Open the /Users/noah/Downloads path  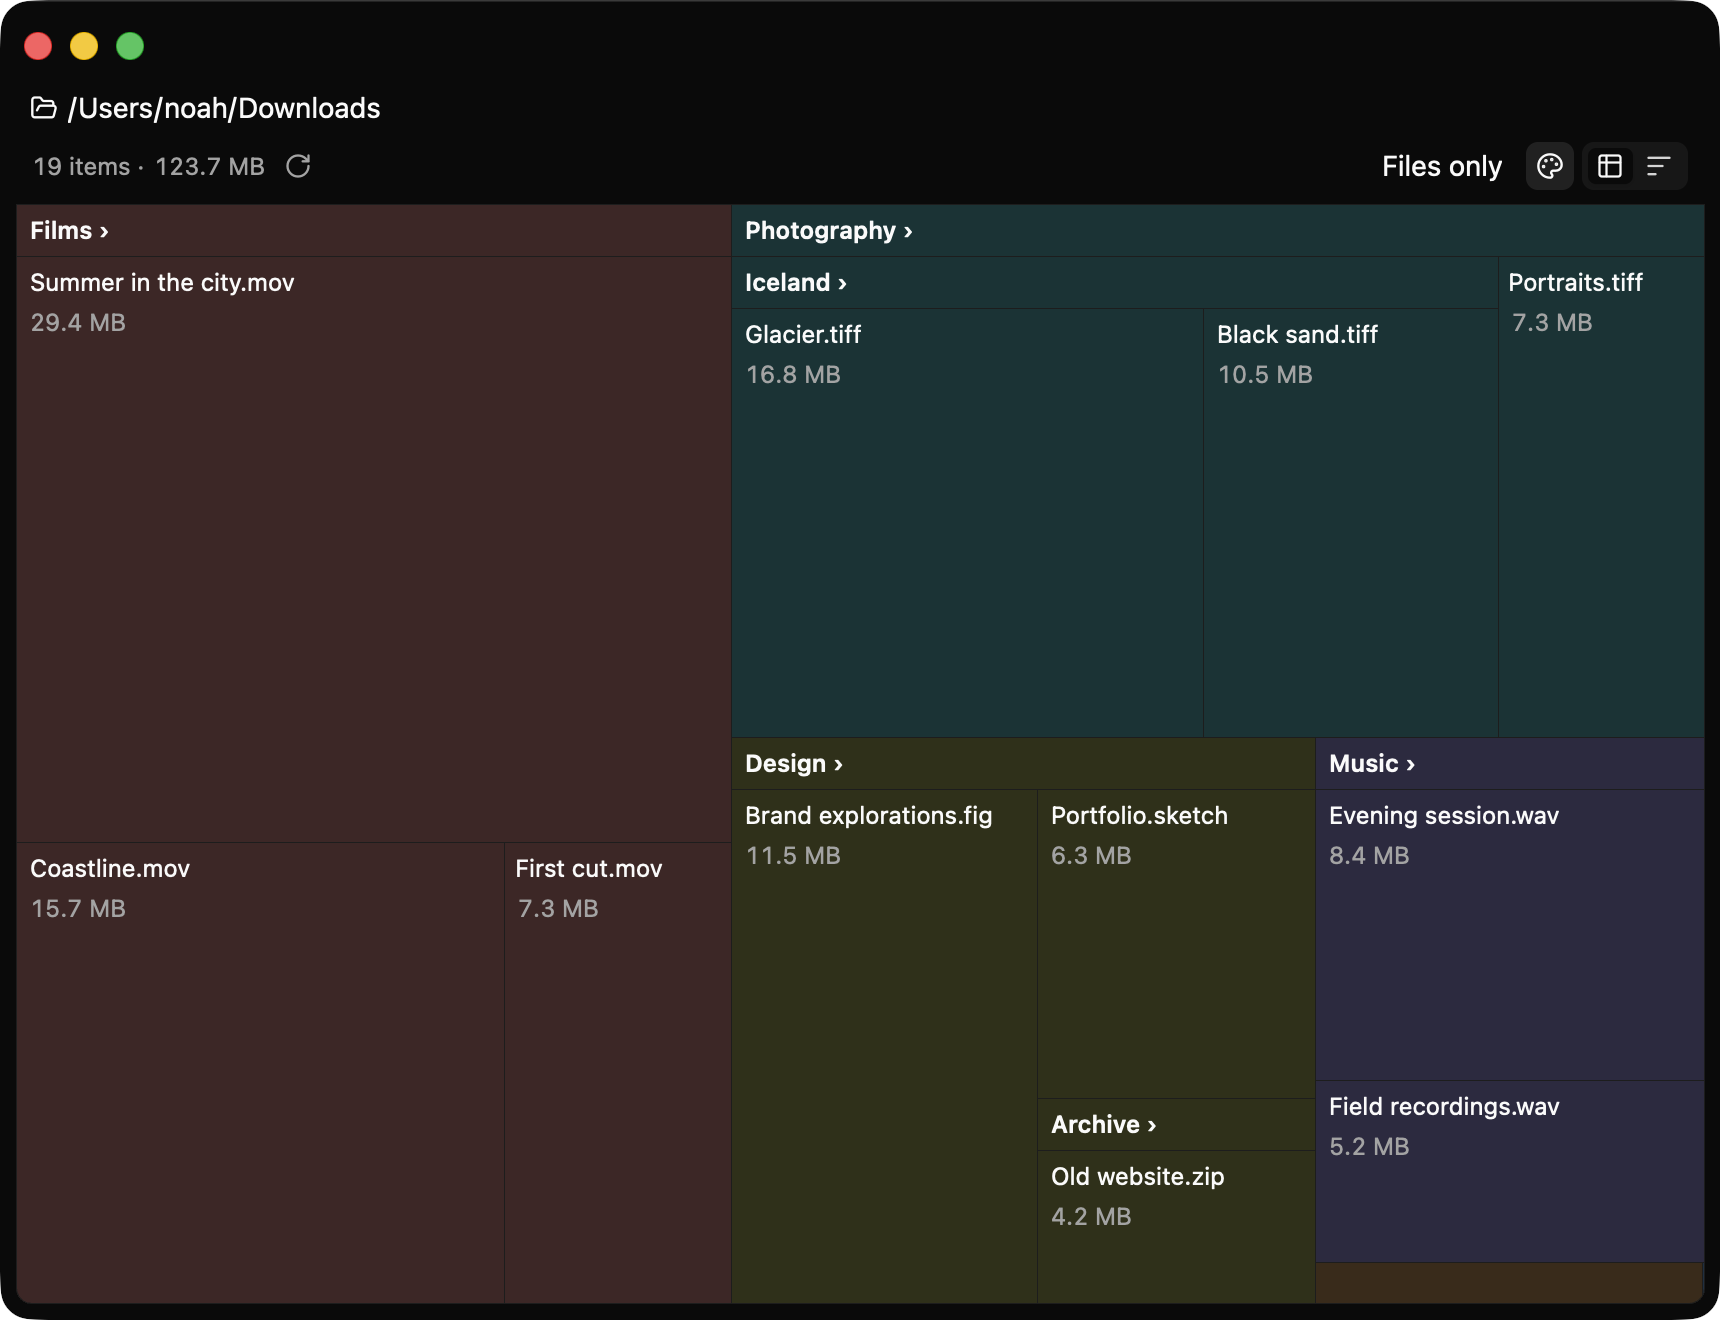click(224, 108)
